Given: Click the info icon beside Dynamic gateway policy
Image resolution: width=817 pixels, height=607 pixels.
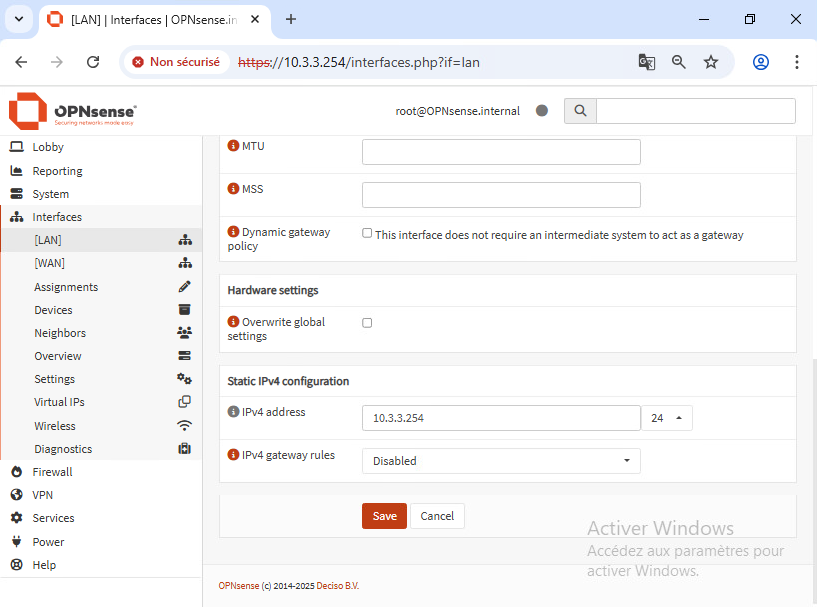Looking at the screenshot, I should 233,231.
